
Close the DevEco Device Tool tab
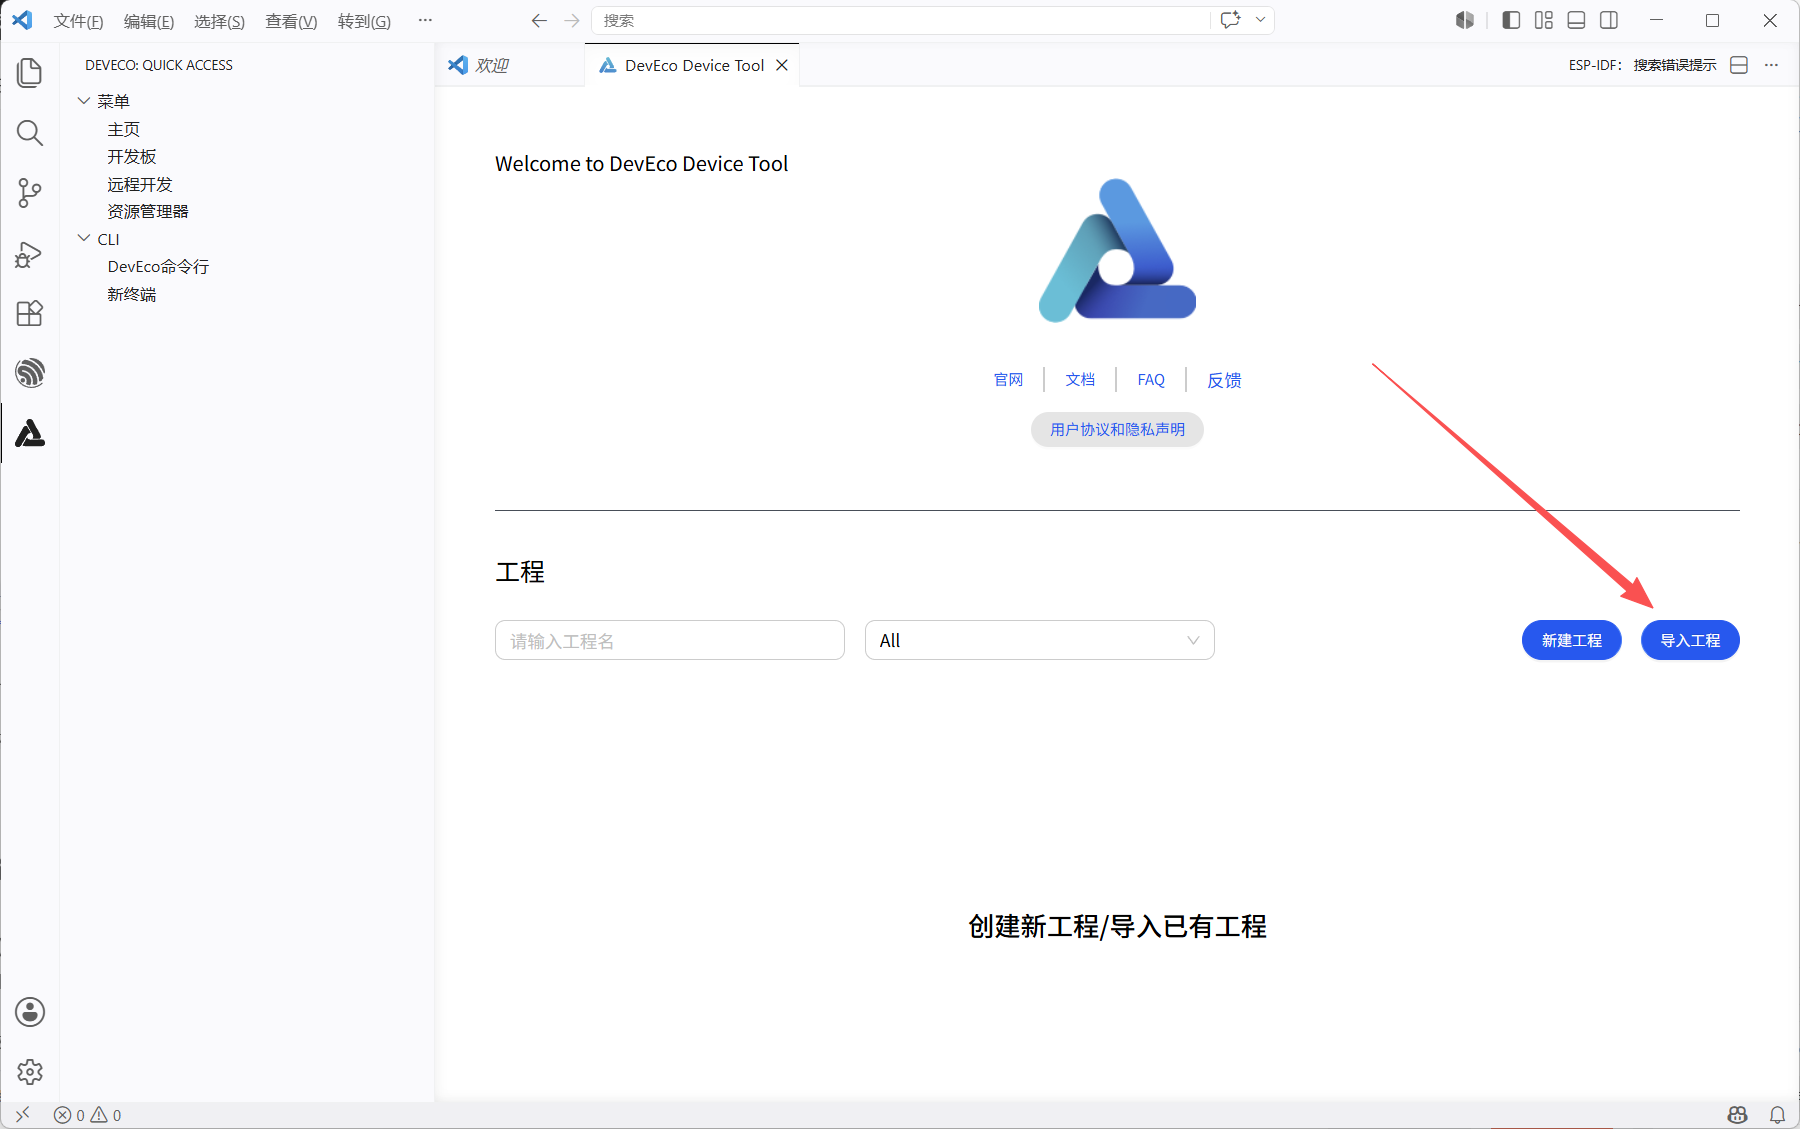click(782, 65)
